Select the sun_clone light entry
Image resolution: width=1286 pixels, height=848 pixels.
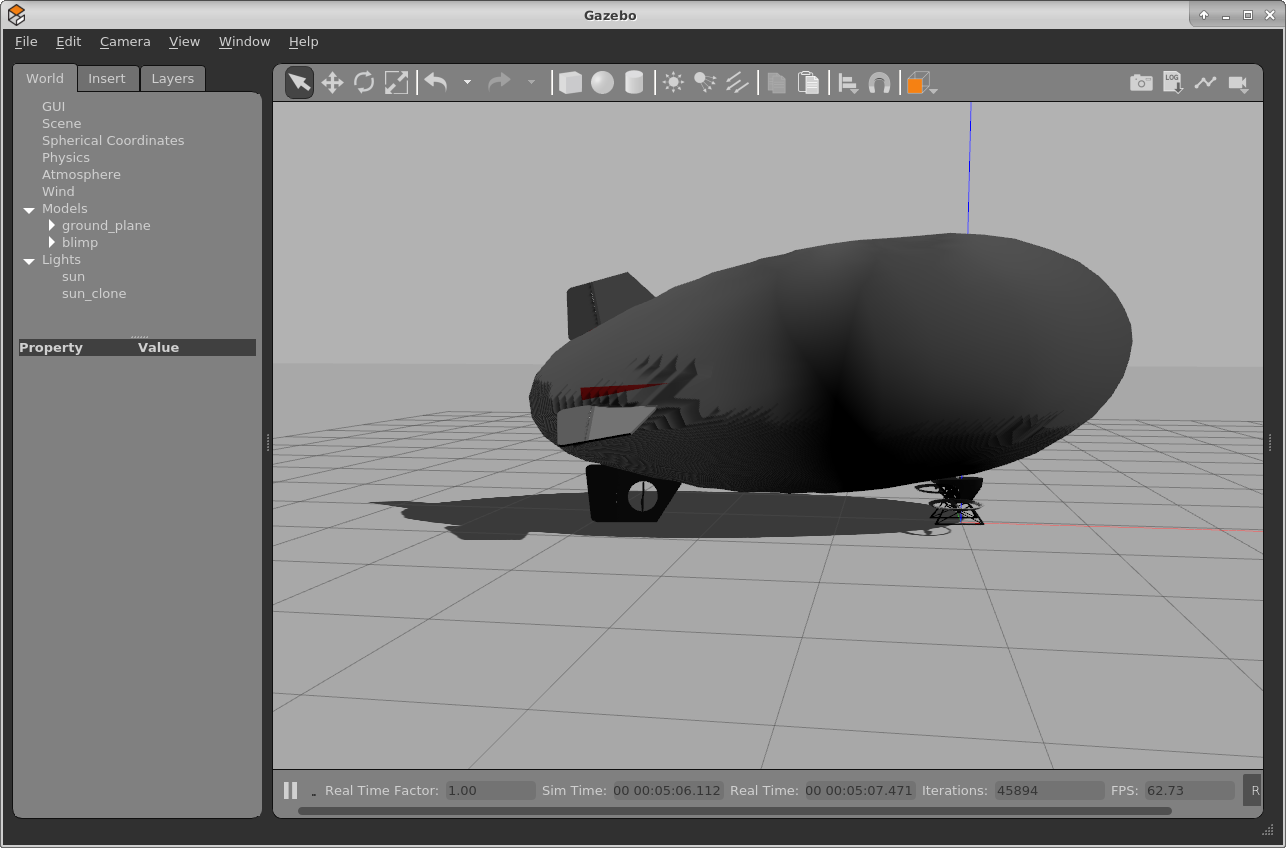pos(94,294)
